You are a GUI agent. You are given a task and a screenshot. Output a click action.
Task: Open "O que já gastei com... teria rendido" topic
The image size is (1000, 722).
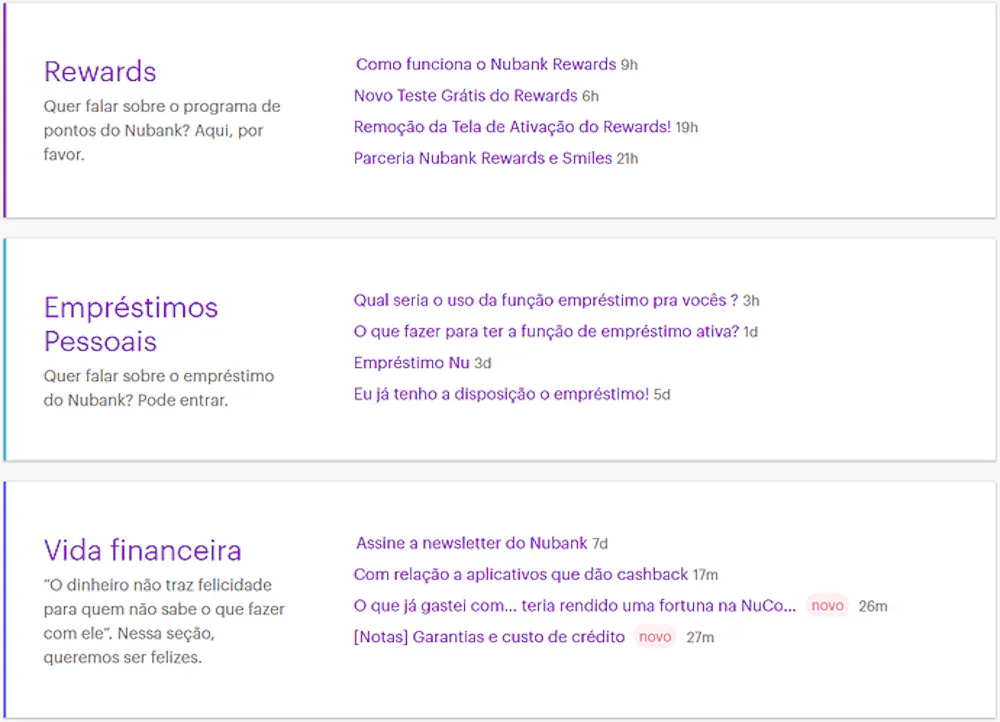tap(575, 606)
